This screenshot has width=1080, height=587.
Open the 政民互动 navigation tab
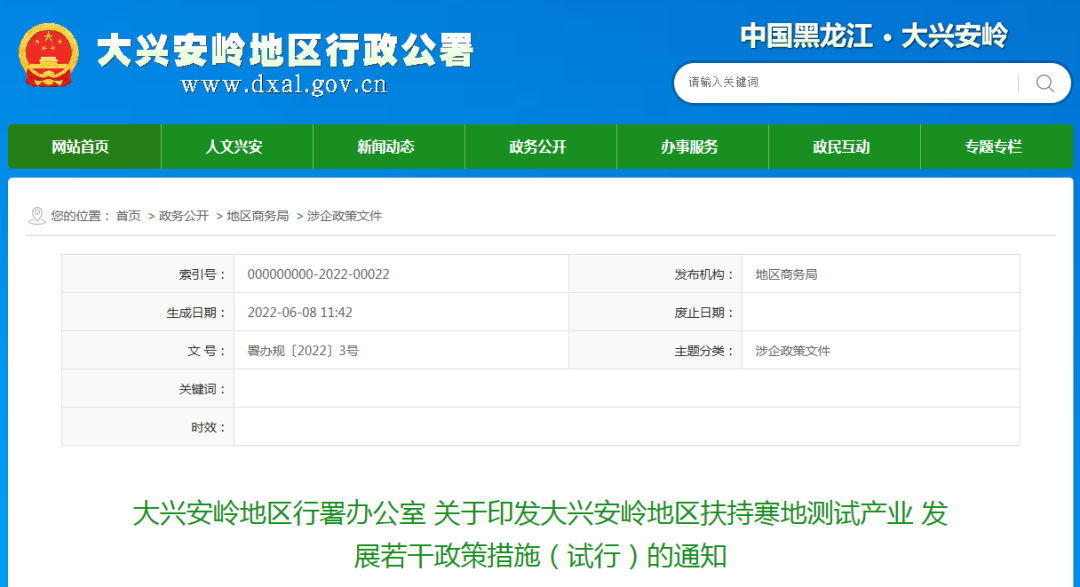point(845,146)
